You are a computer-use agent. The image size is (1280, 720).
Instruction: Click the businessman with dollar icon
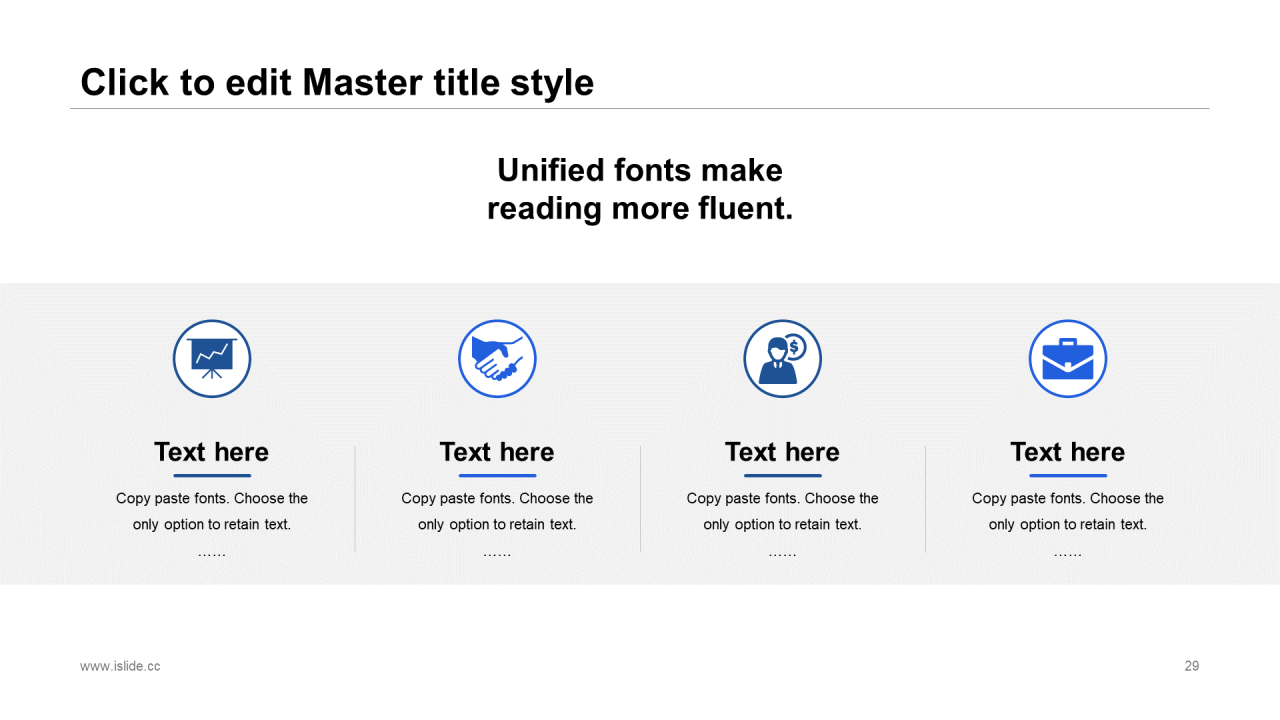point(782,358)
